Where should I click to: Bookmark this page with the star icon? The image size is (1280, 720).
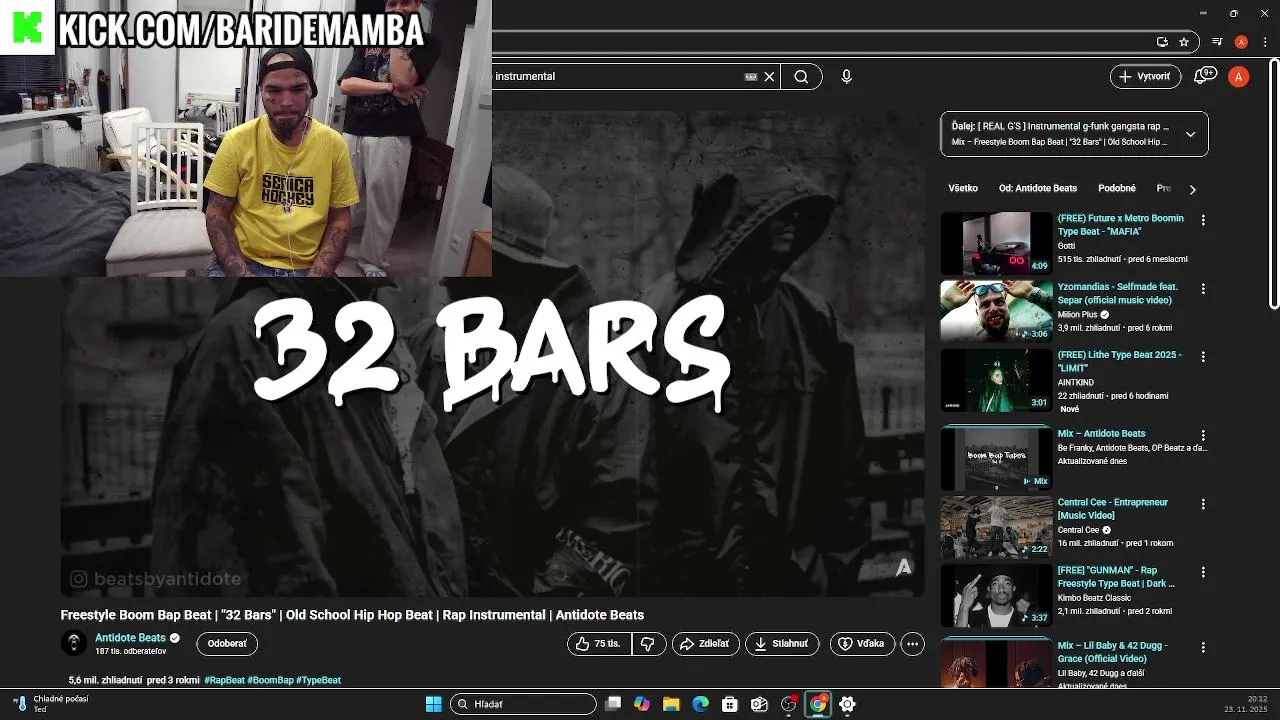[1184, 42]
